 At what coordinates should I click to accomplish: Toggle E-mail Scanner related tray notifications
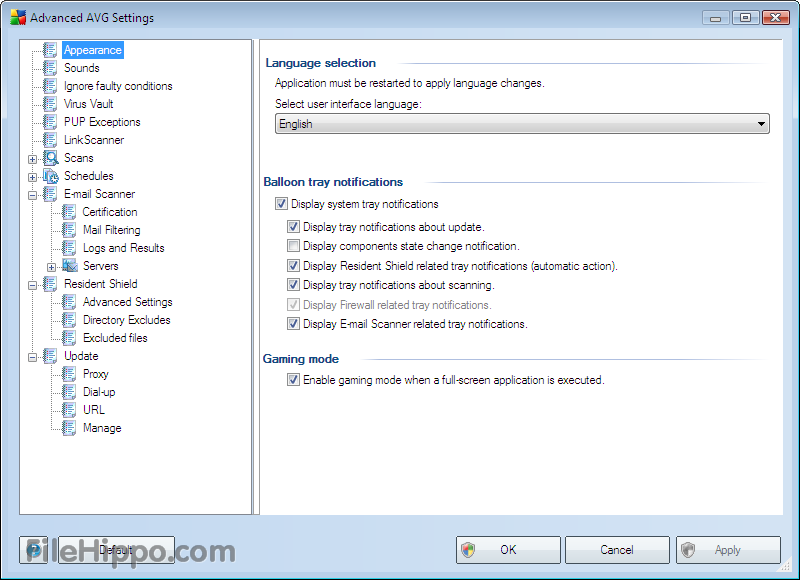click(293, 324)
